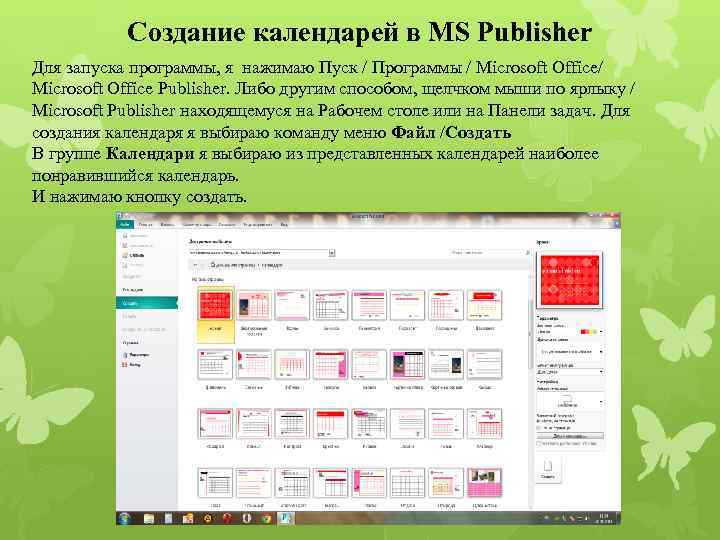Screen dimensions: 720x540
Task: Click the taskbar clock
Action: [x=603, y=519]
